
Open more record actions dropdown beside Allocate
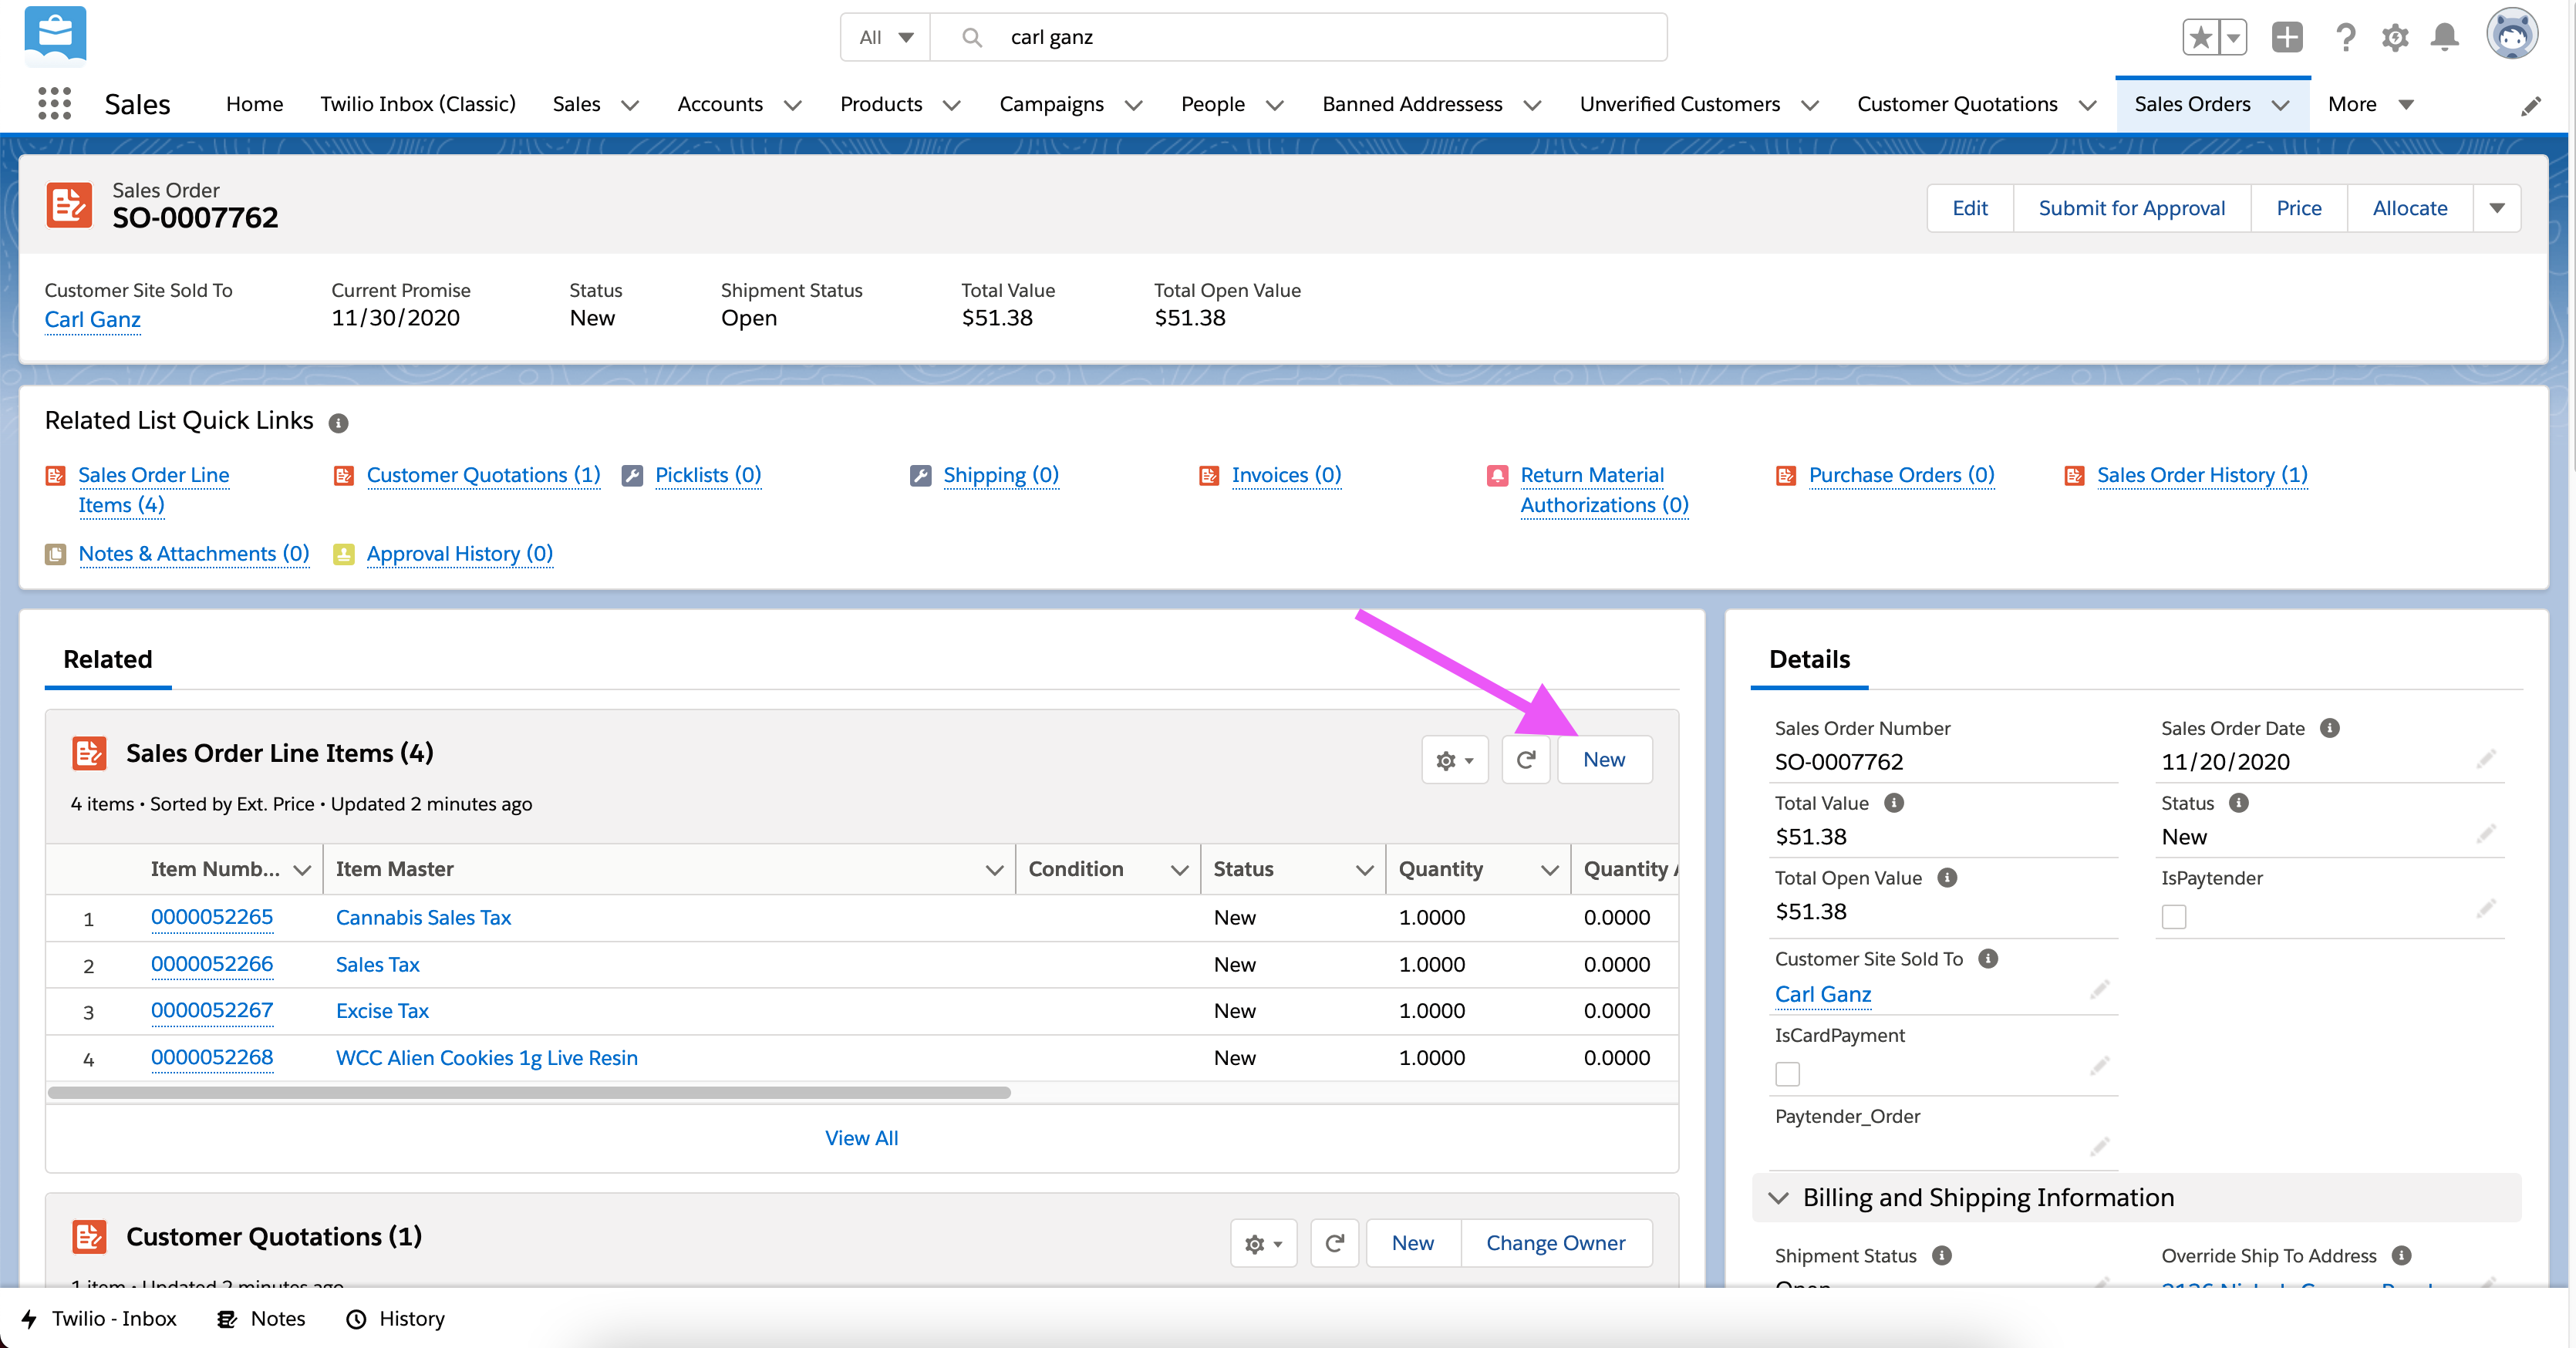(2497, 208)
